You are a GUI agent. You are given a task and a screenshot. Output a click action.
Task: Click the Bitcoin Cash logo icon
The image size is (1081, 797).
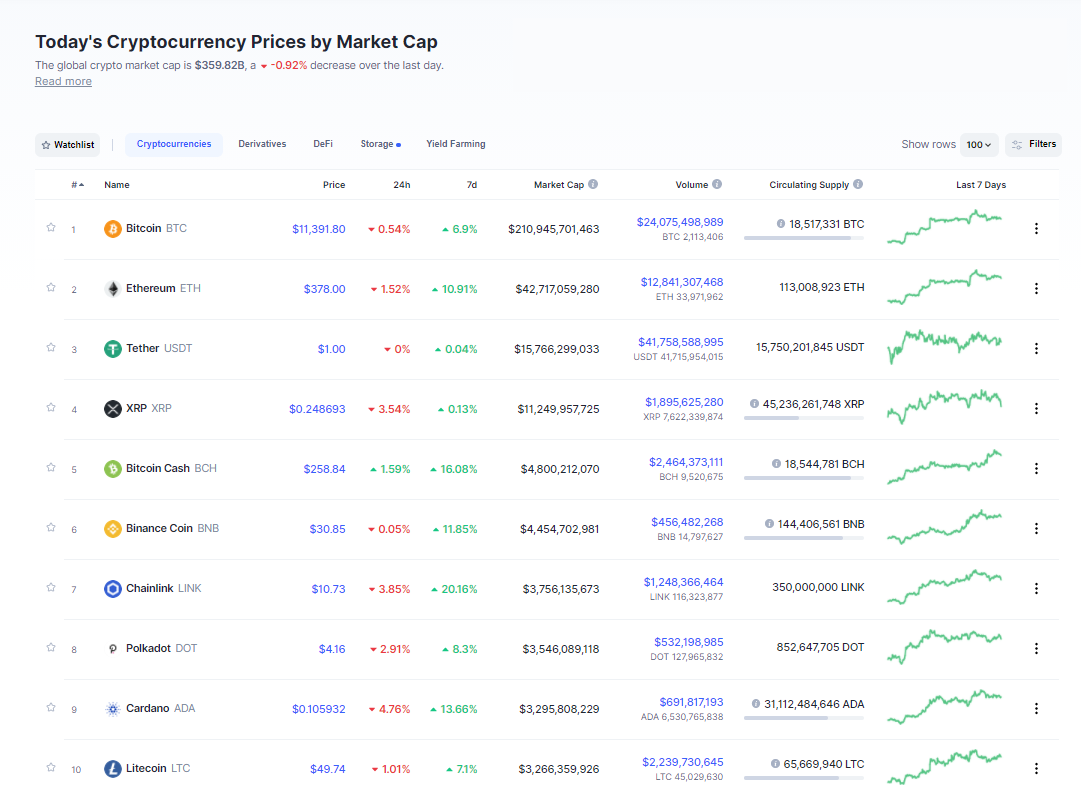[112, 469]
